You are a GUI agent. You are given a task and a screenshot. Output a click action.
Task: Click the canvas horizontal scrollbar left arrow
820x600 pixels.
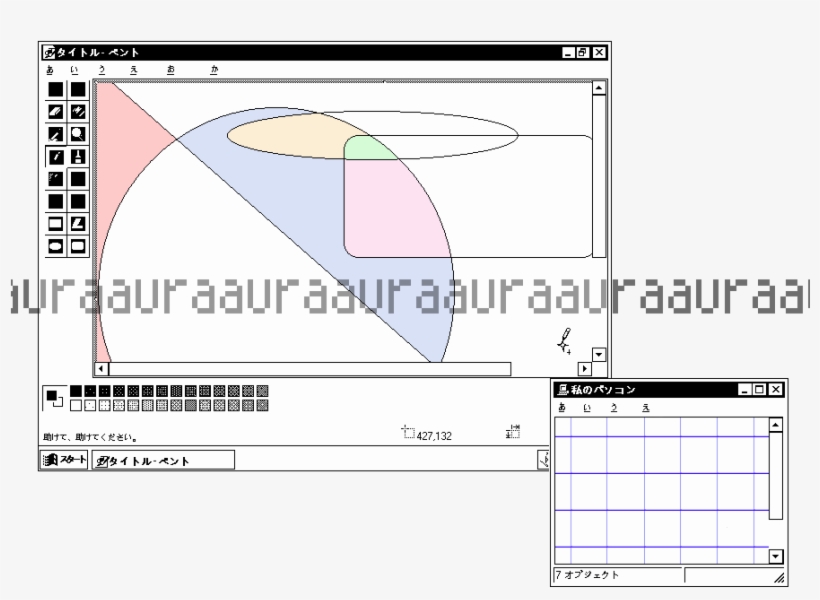pos(101,369)
